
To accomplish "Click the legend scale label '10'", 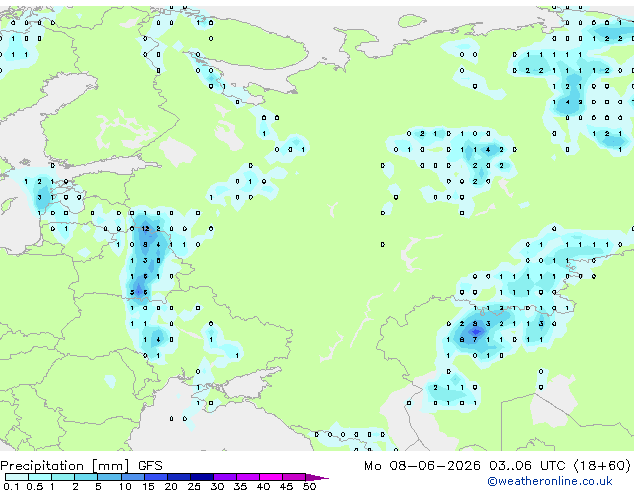I will (x=125, y=486).
